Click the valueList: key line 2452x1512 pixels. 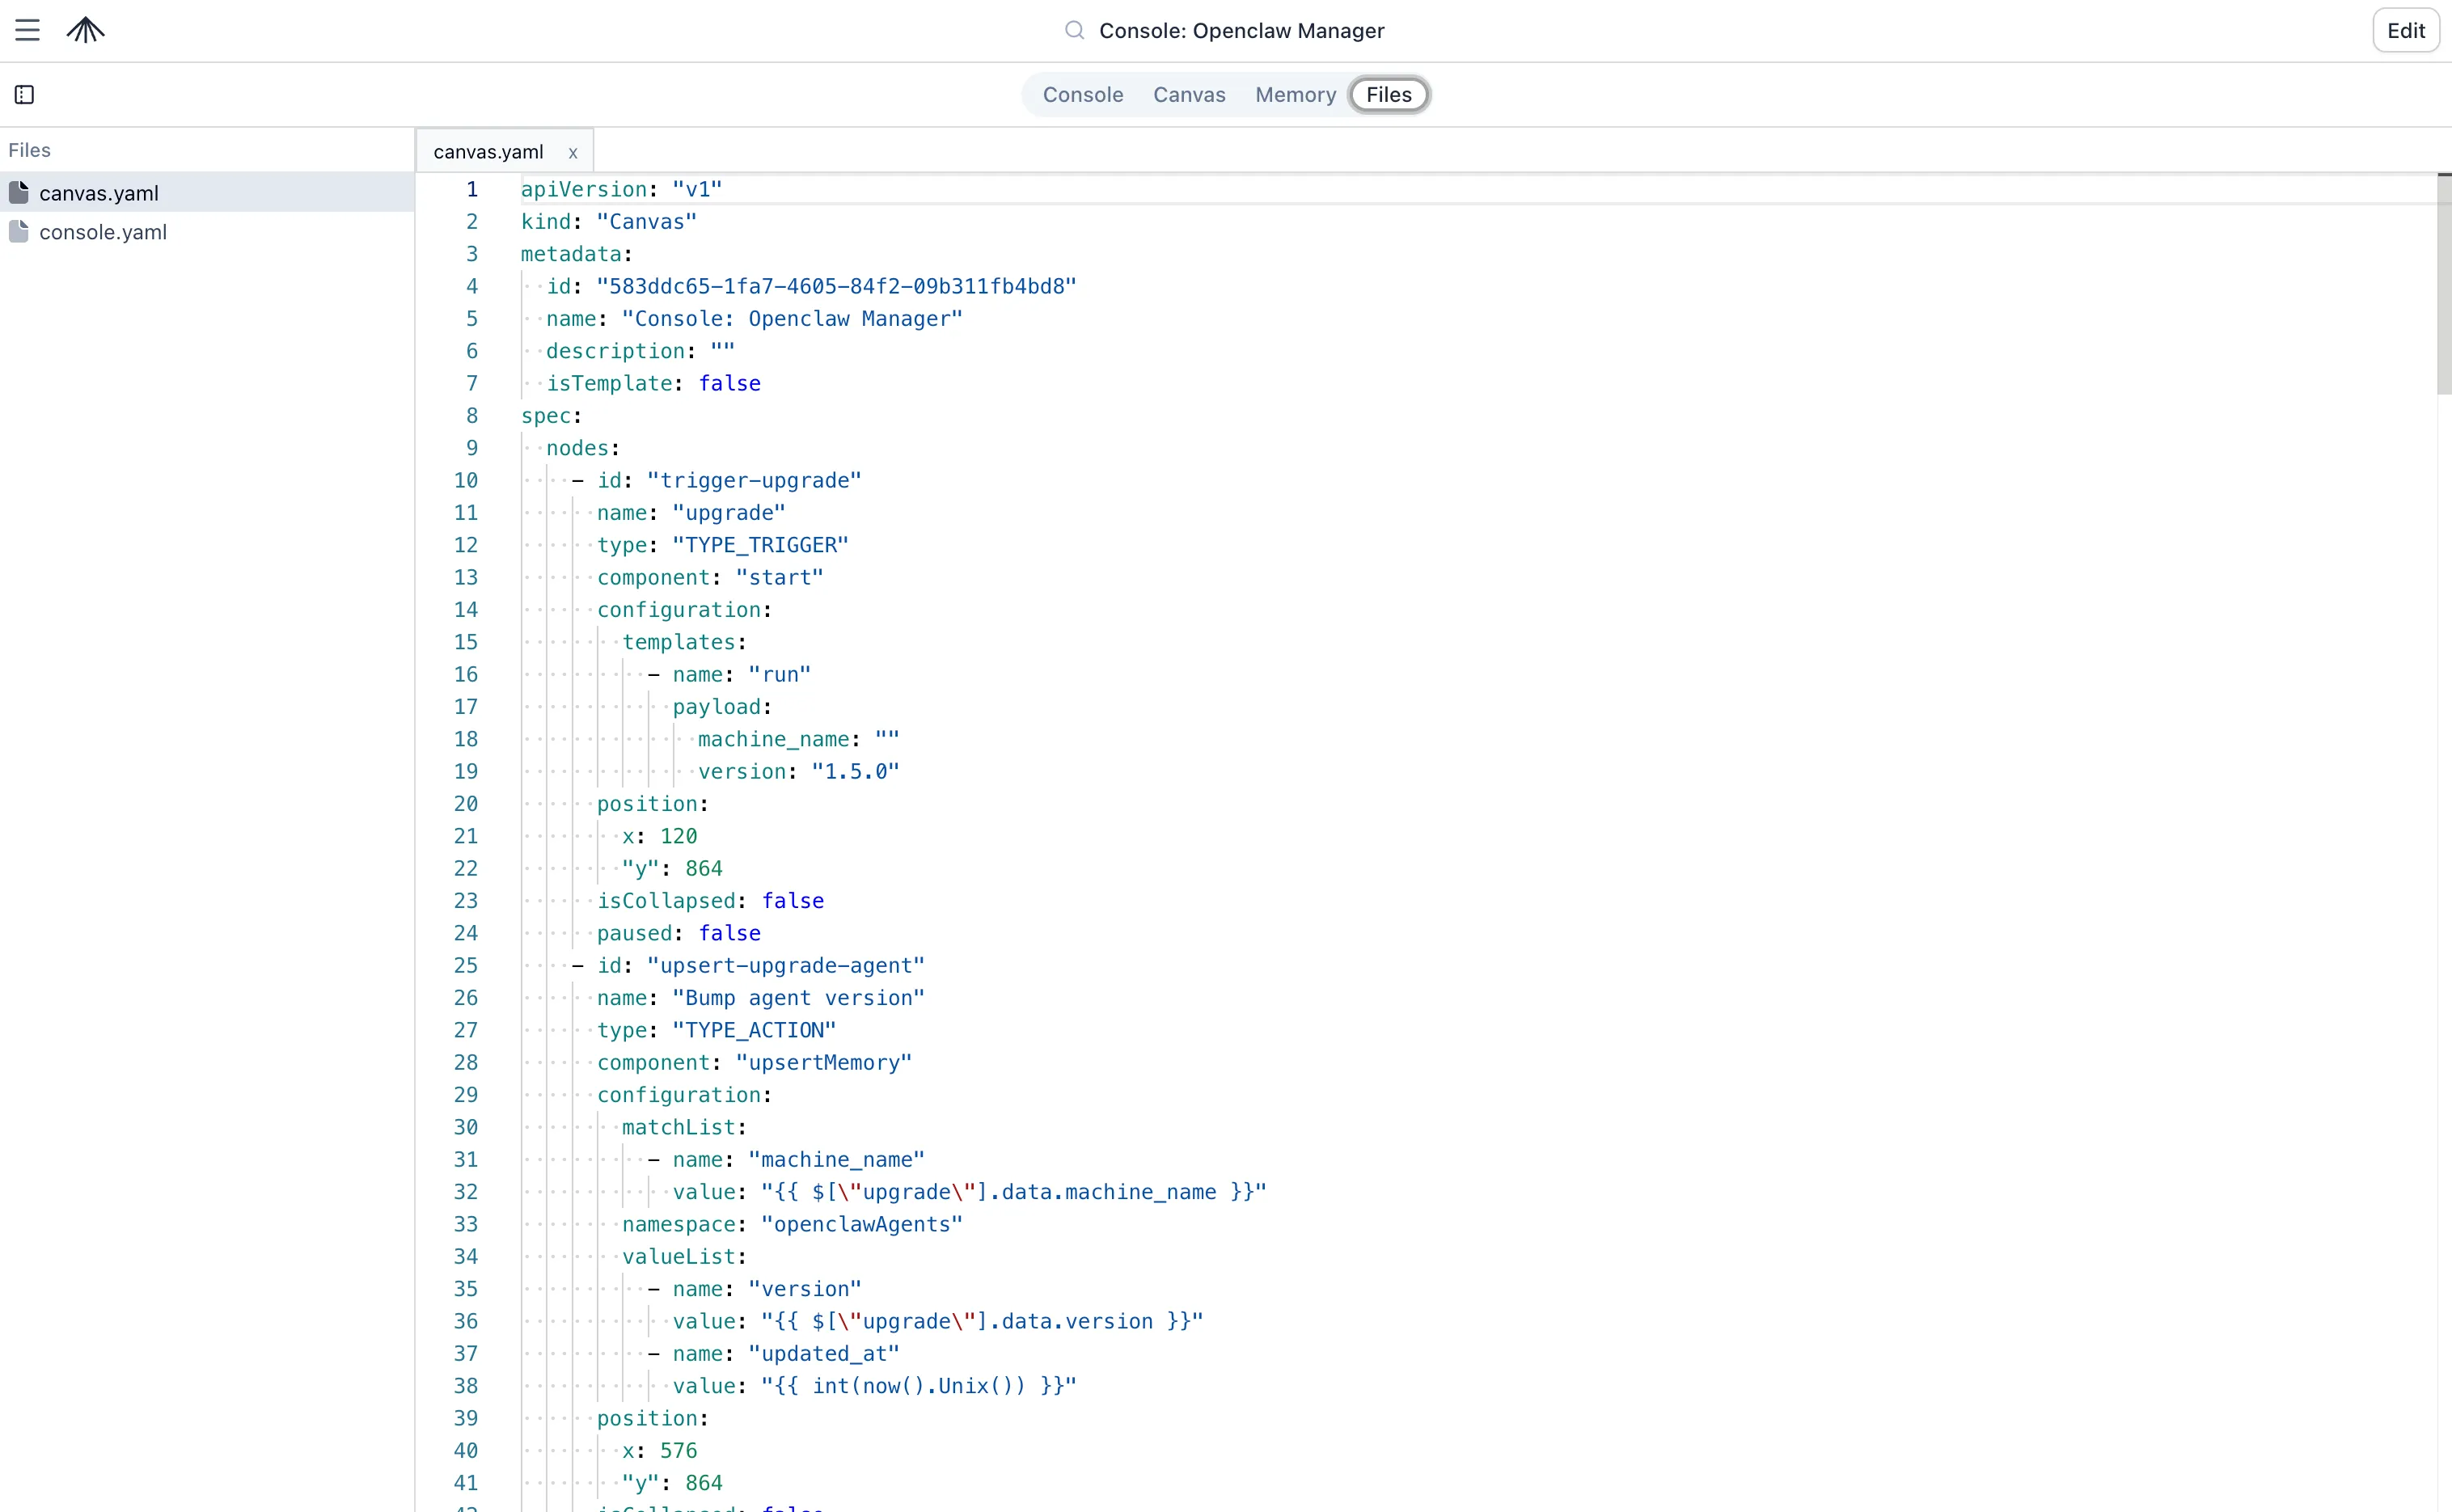pyautogui.click(x=684, y=1256)
